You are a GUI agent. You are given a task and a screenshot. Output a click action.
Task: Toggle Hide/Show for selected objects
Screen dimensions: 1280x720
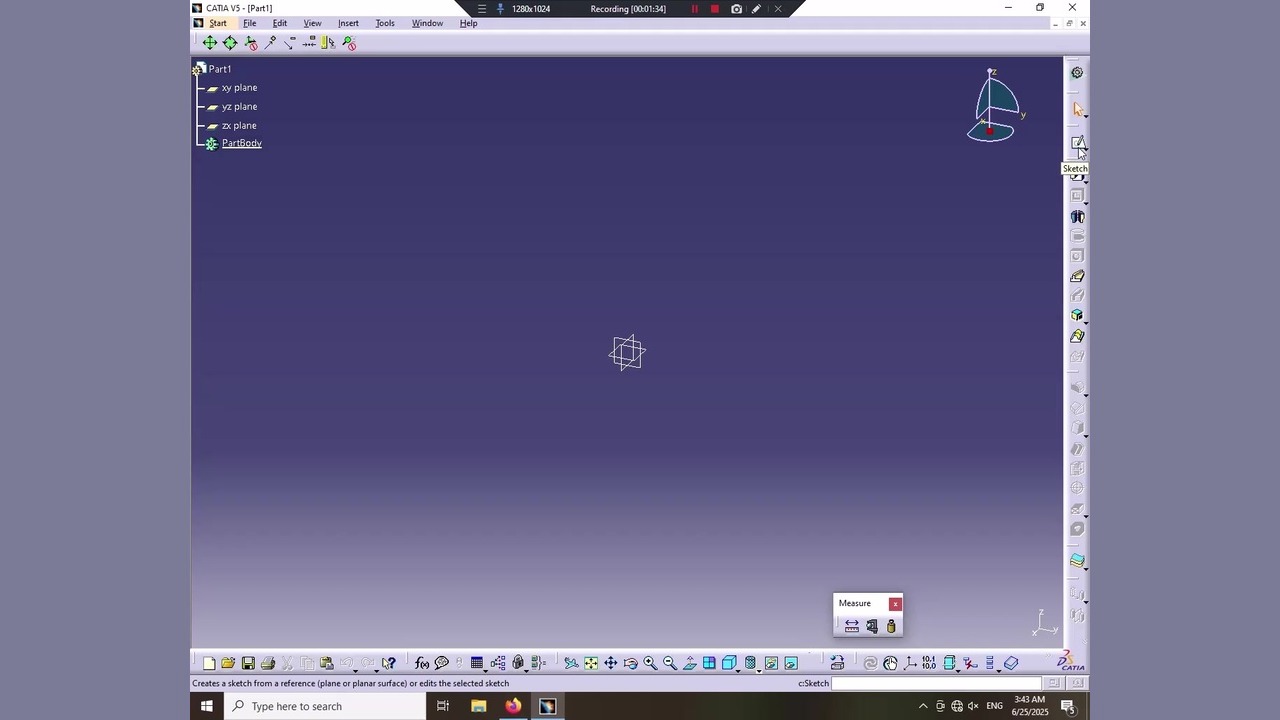[771, 663]
